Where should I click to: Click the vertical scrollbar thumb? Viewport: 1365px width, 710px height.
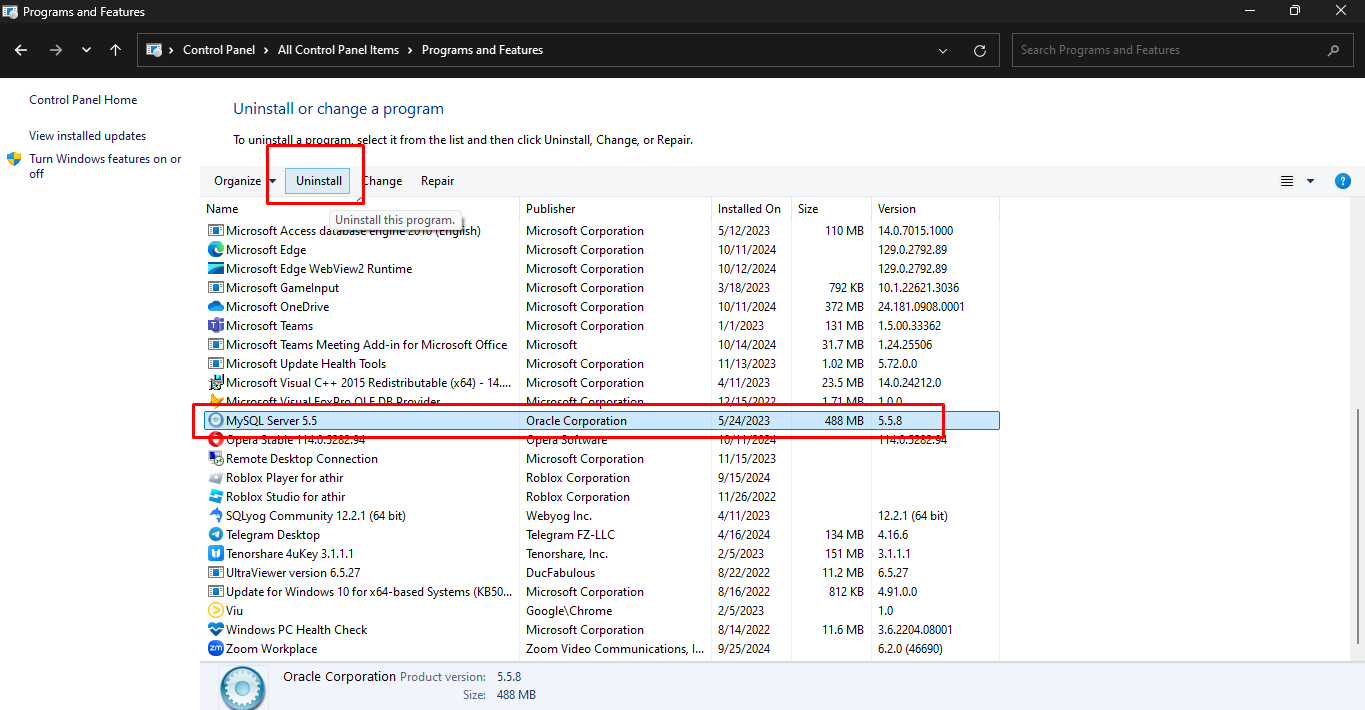[x=1358, y=527]
